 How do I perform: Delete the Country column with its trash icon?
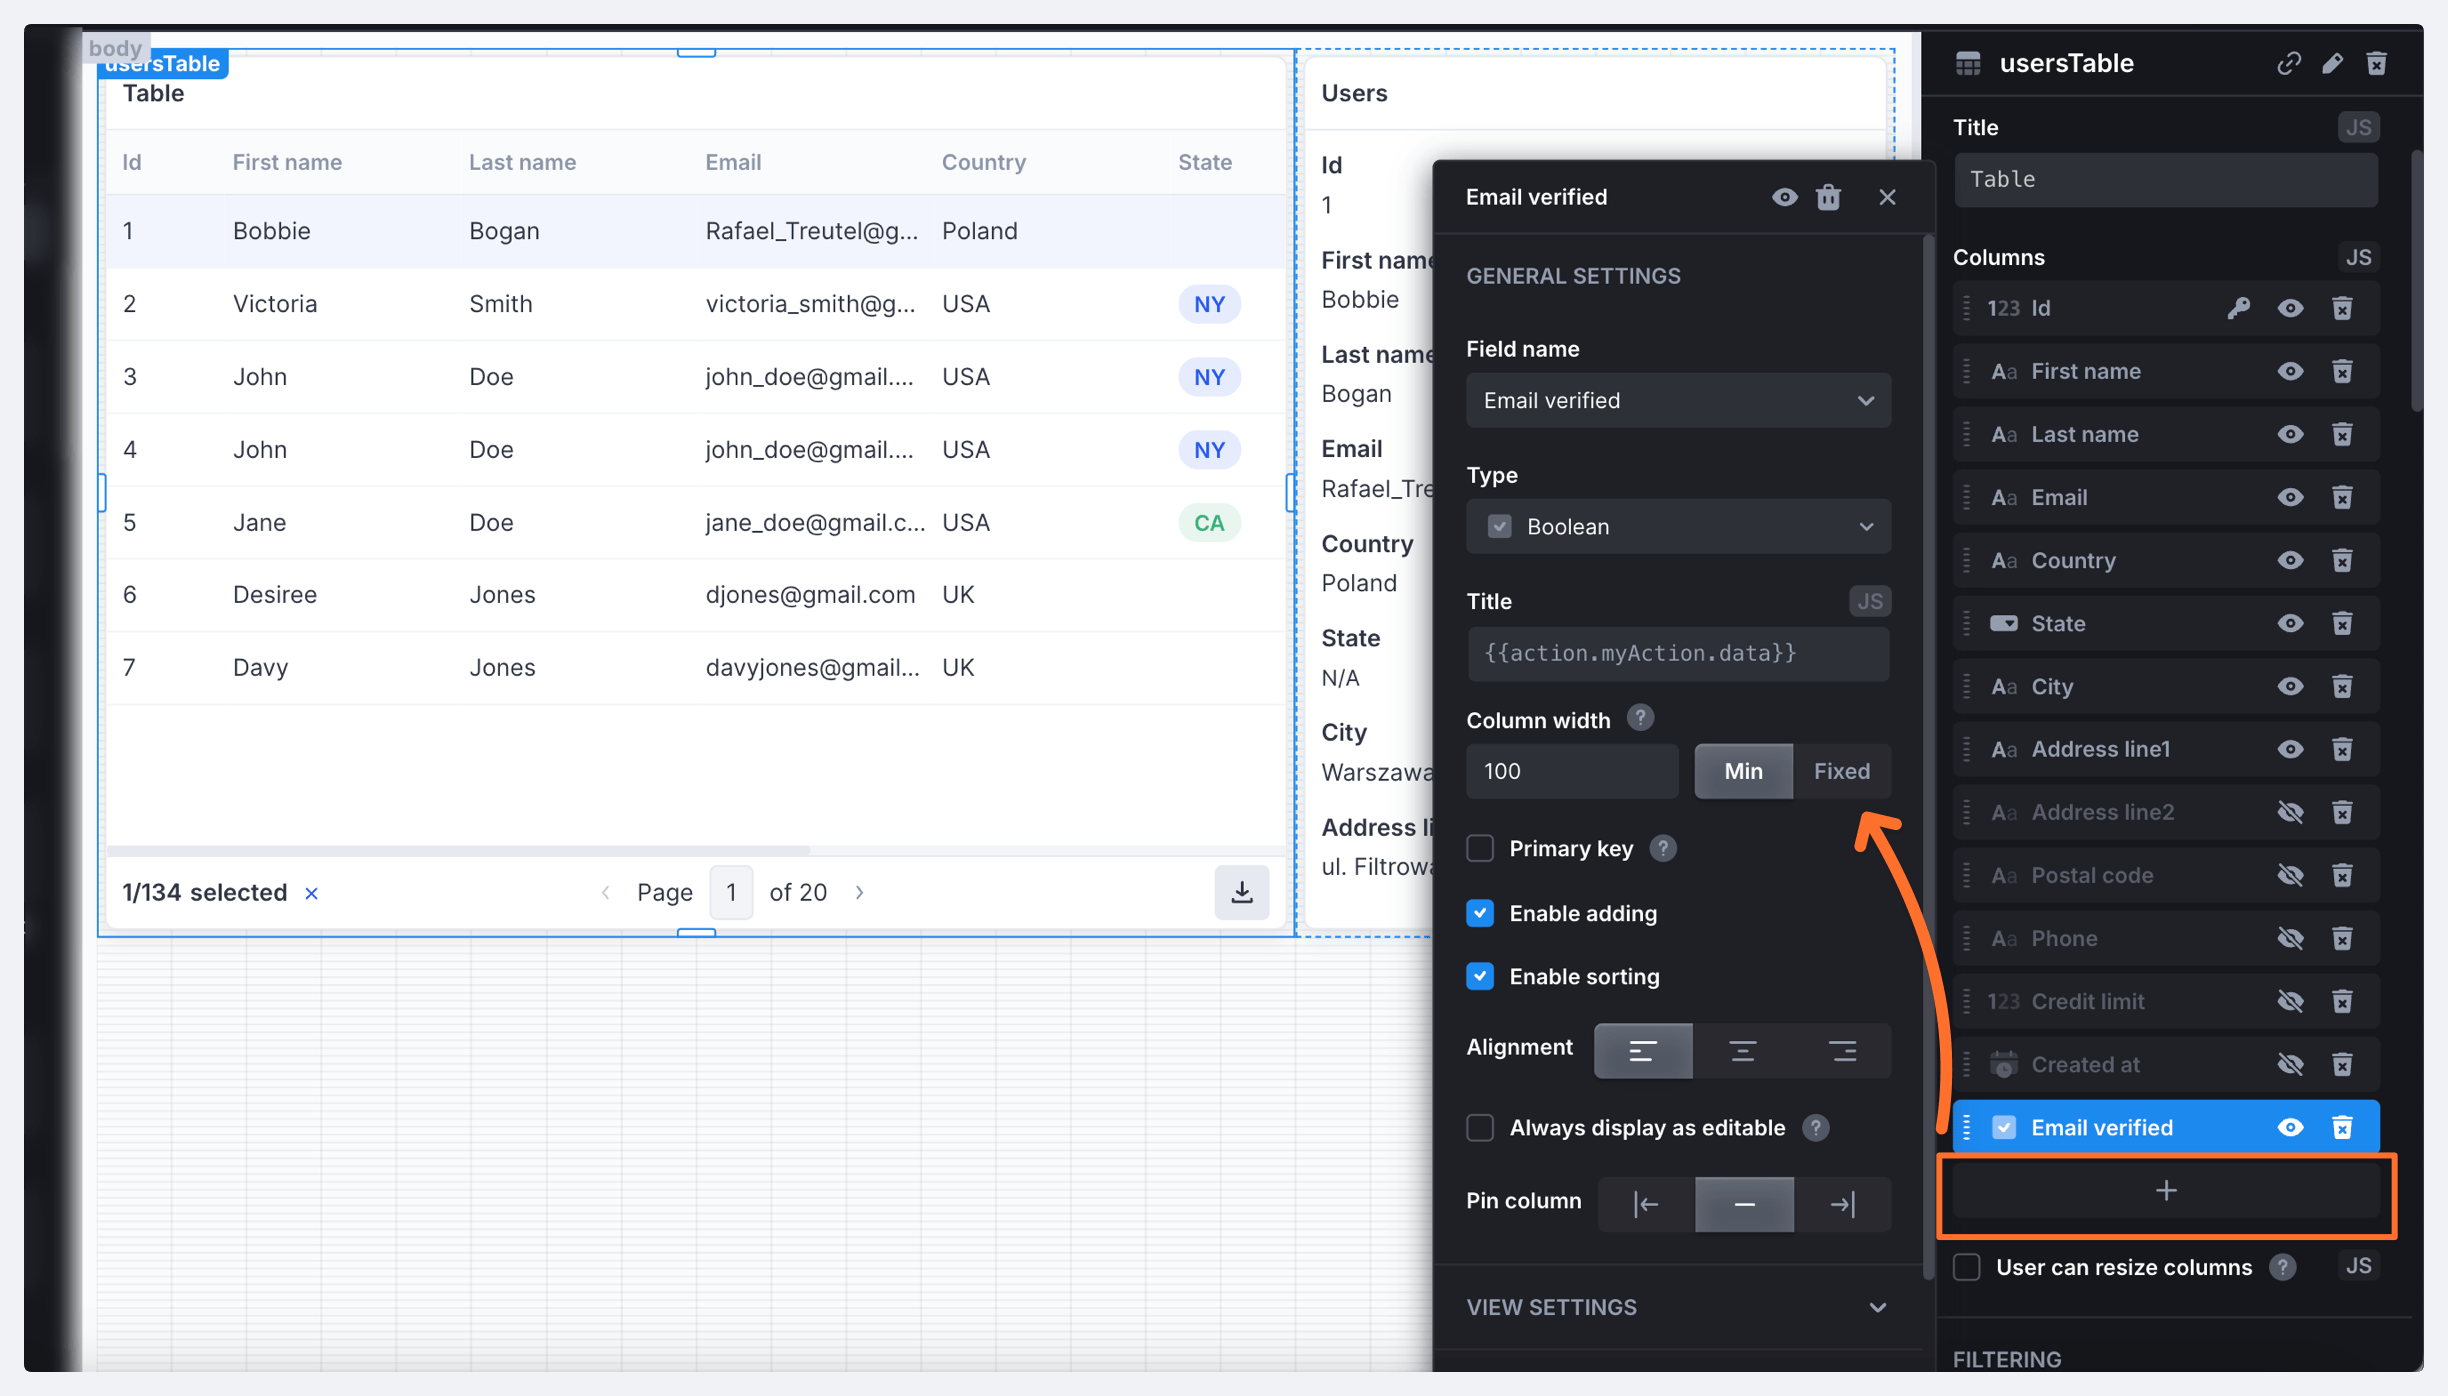[2342, 560]
